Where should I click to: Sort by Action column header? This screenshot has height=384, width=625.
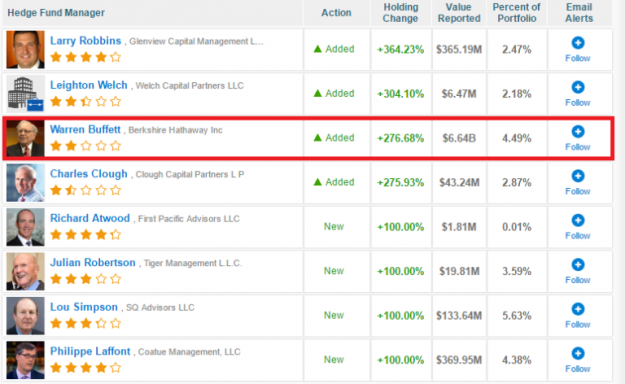(x=336, y=13)
